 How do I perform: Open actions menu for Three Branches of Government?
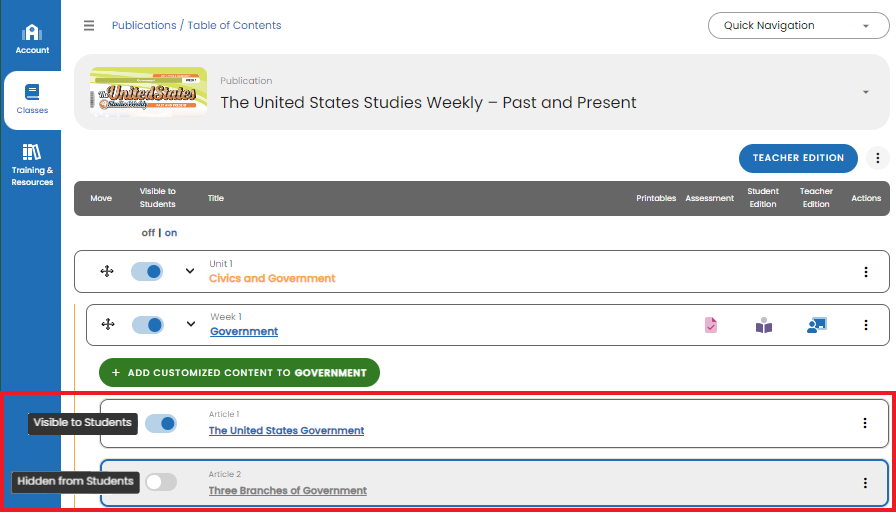point(865,483)
